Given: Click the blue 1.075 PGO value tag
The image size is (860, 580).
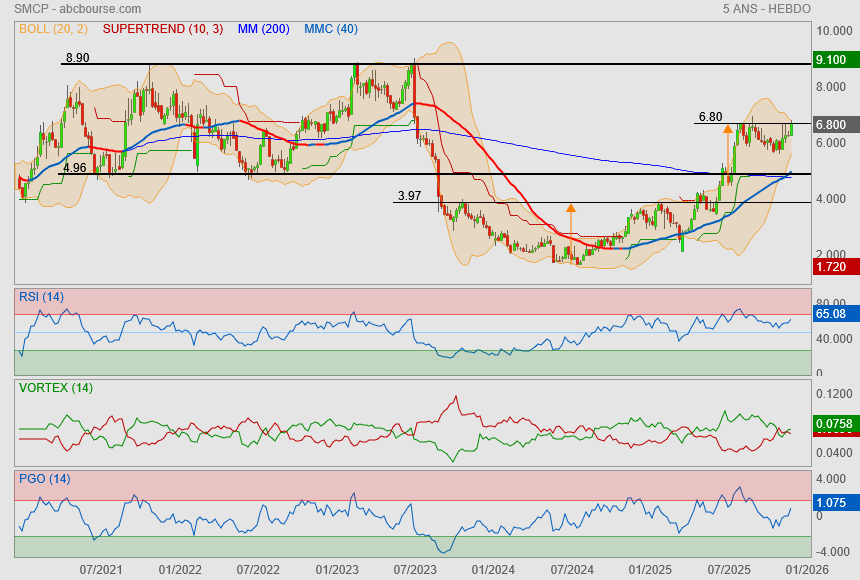Looking at the screenshot, I should pyautogui.click(x=832, y=504).
